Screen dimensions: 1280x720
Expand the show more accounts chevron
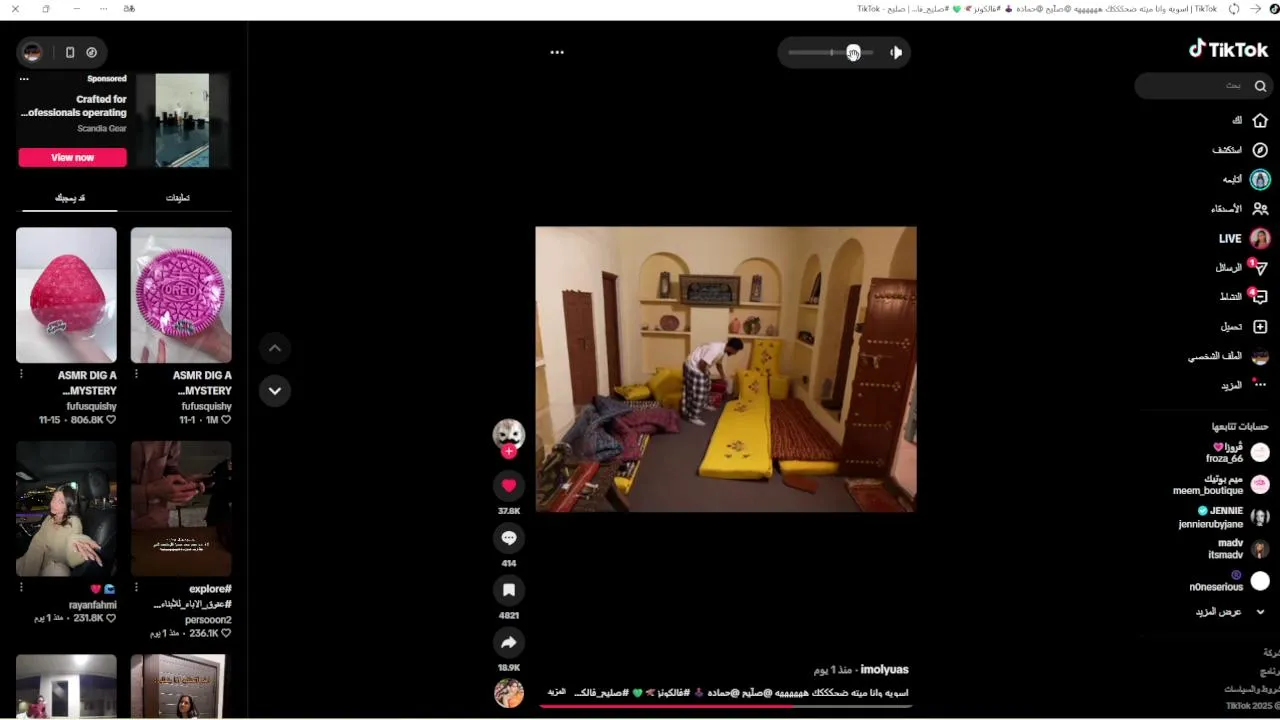pyautogui.click(x=1260, y=611)
